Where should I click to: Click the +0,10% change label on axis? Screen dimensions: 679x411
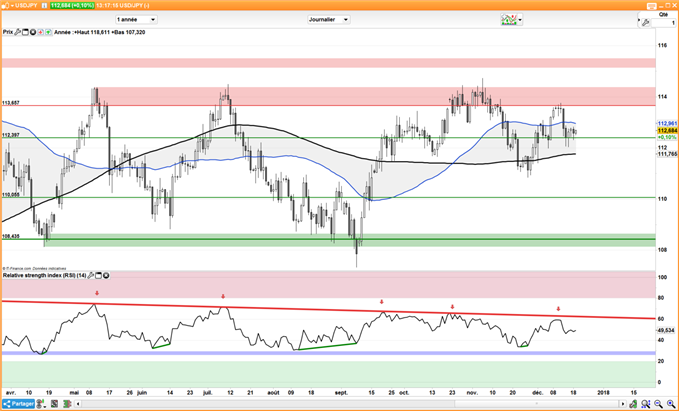(667, 137)
